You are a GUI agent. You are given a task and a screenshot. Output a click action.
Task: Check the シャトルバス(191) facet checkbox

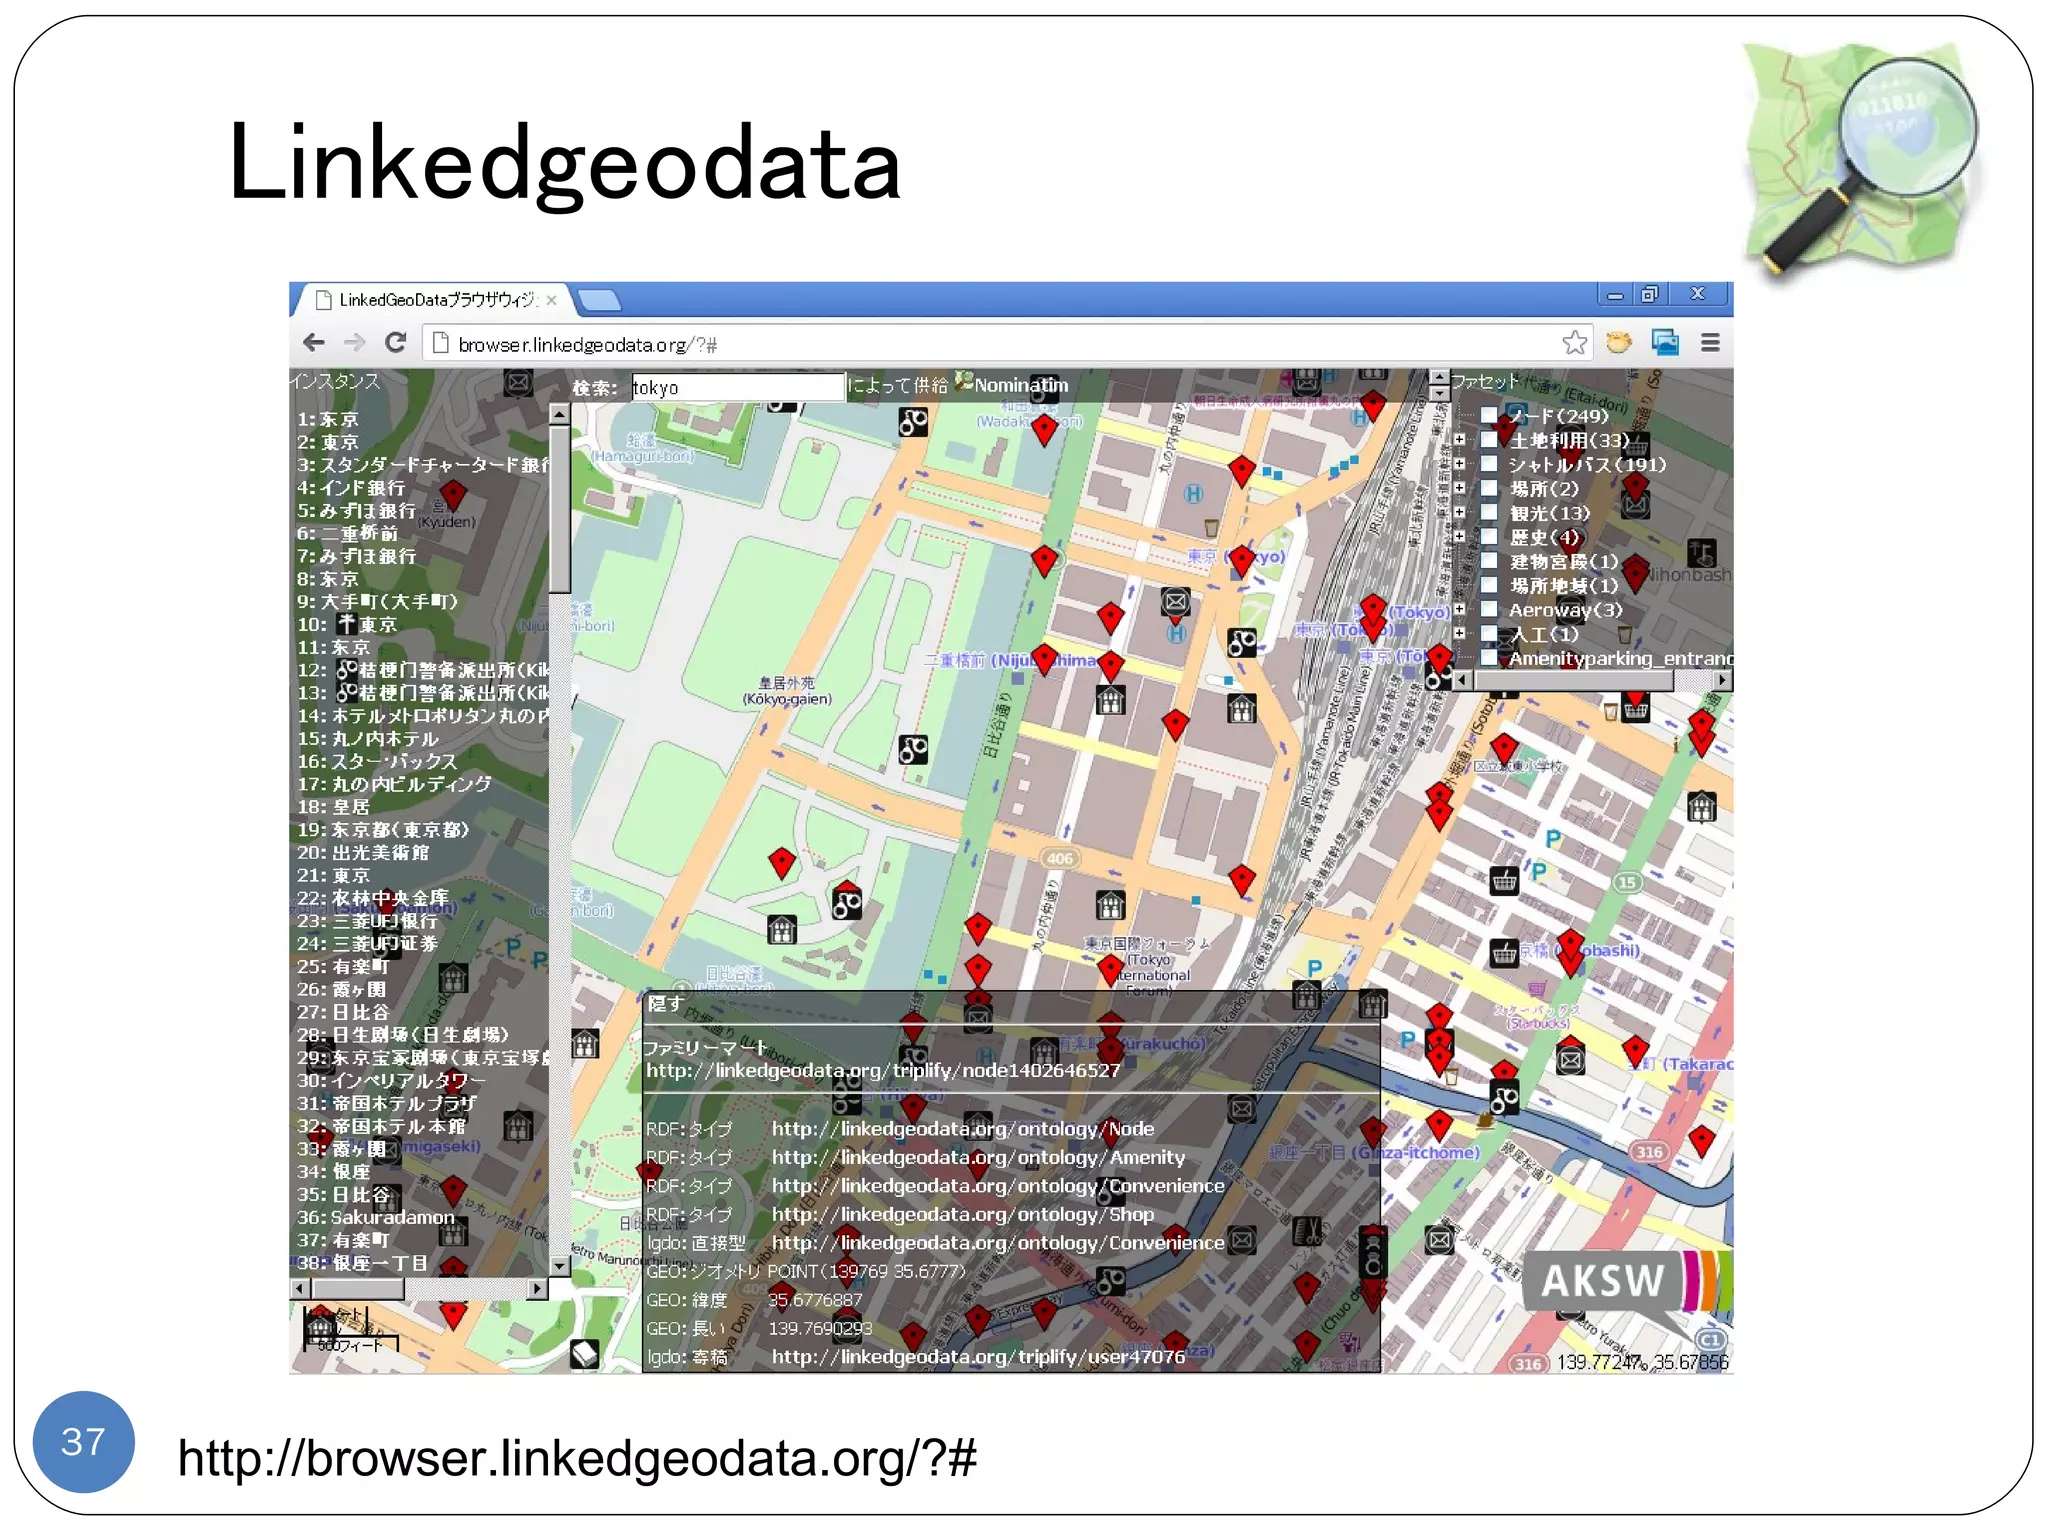1489,464
